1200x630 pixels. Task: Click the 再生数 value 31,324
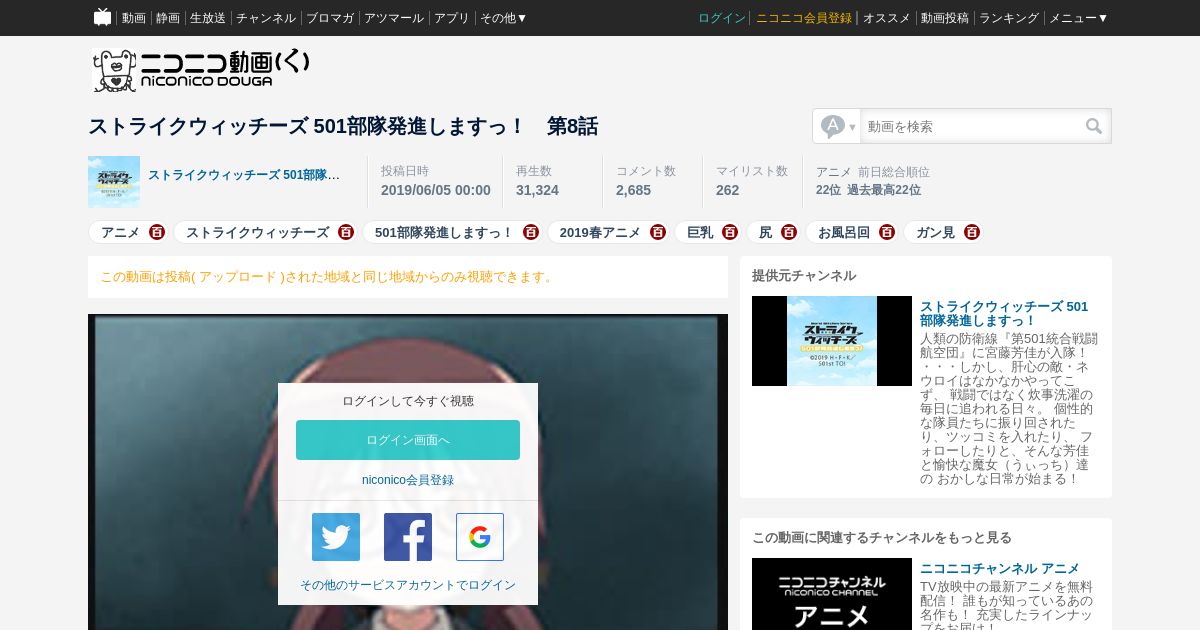click(537, 190)
